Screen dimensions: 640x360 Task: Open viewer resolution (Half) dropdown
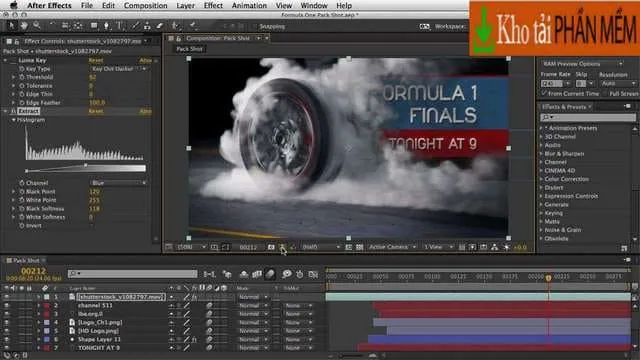pyautogui.click(x=321, y=247)
